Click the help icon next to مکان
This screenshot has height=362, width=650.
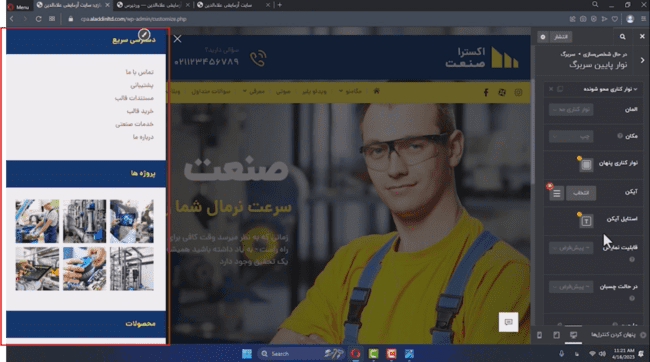(620, 136)
